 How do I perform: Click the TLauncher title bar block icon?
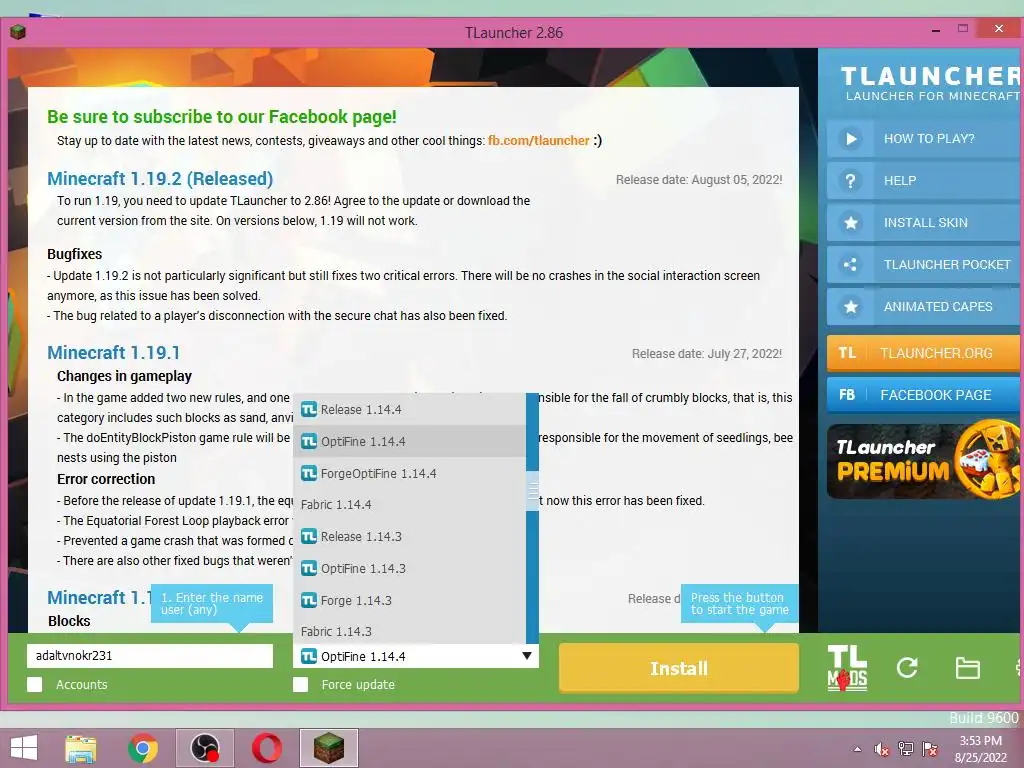click(x=18, y=32)
